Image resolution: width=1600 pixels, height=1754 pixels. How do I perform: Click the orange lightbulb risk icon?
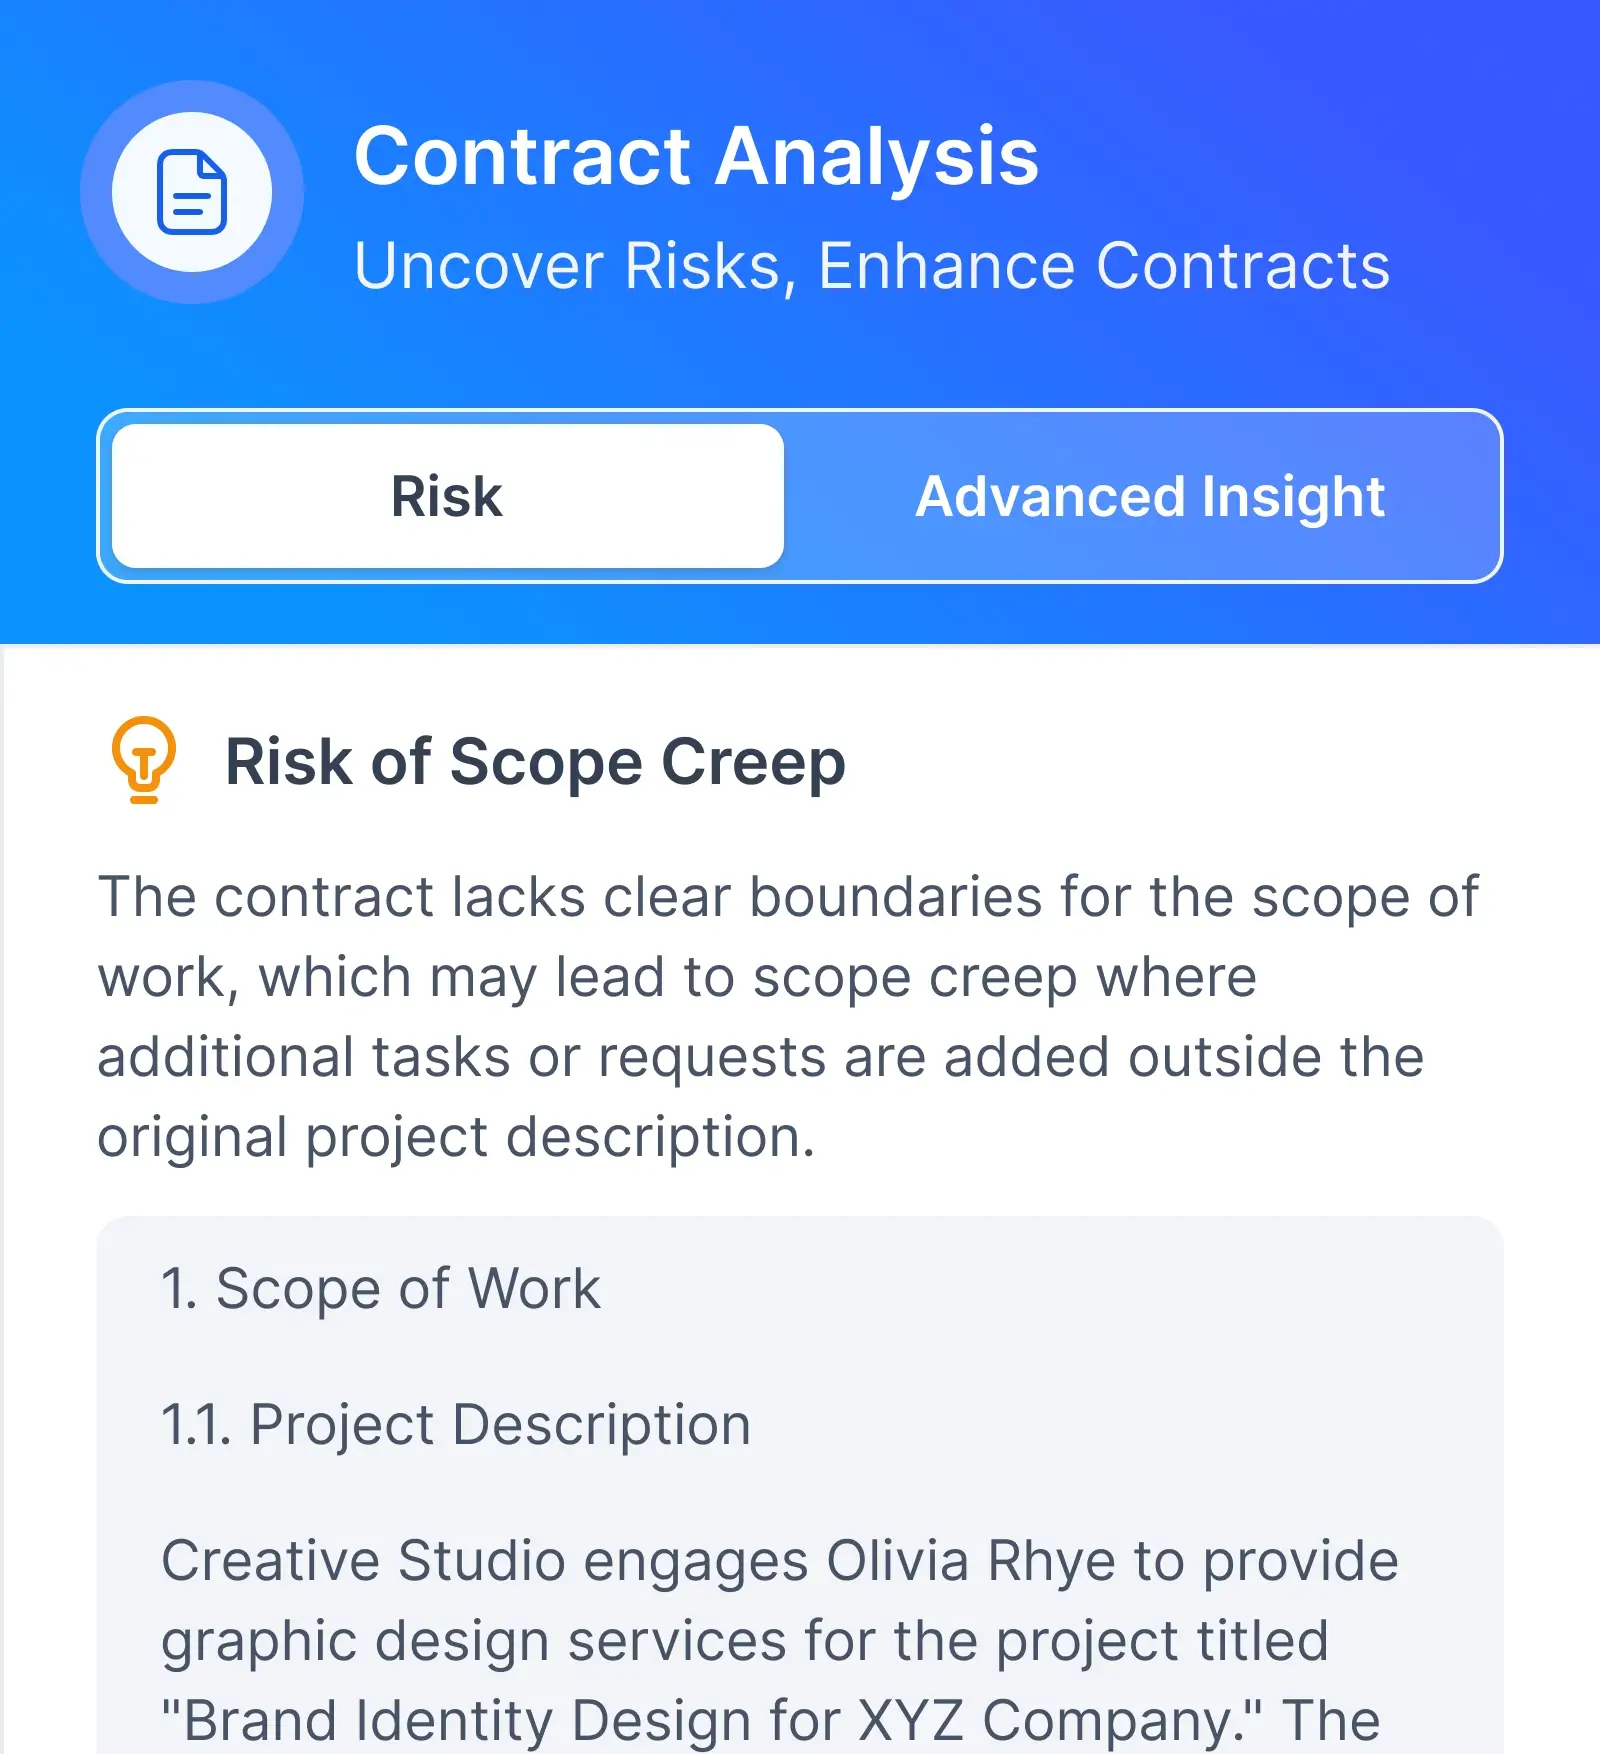pos(144,760)
